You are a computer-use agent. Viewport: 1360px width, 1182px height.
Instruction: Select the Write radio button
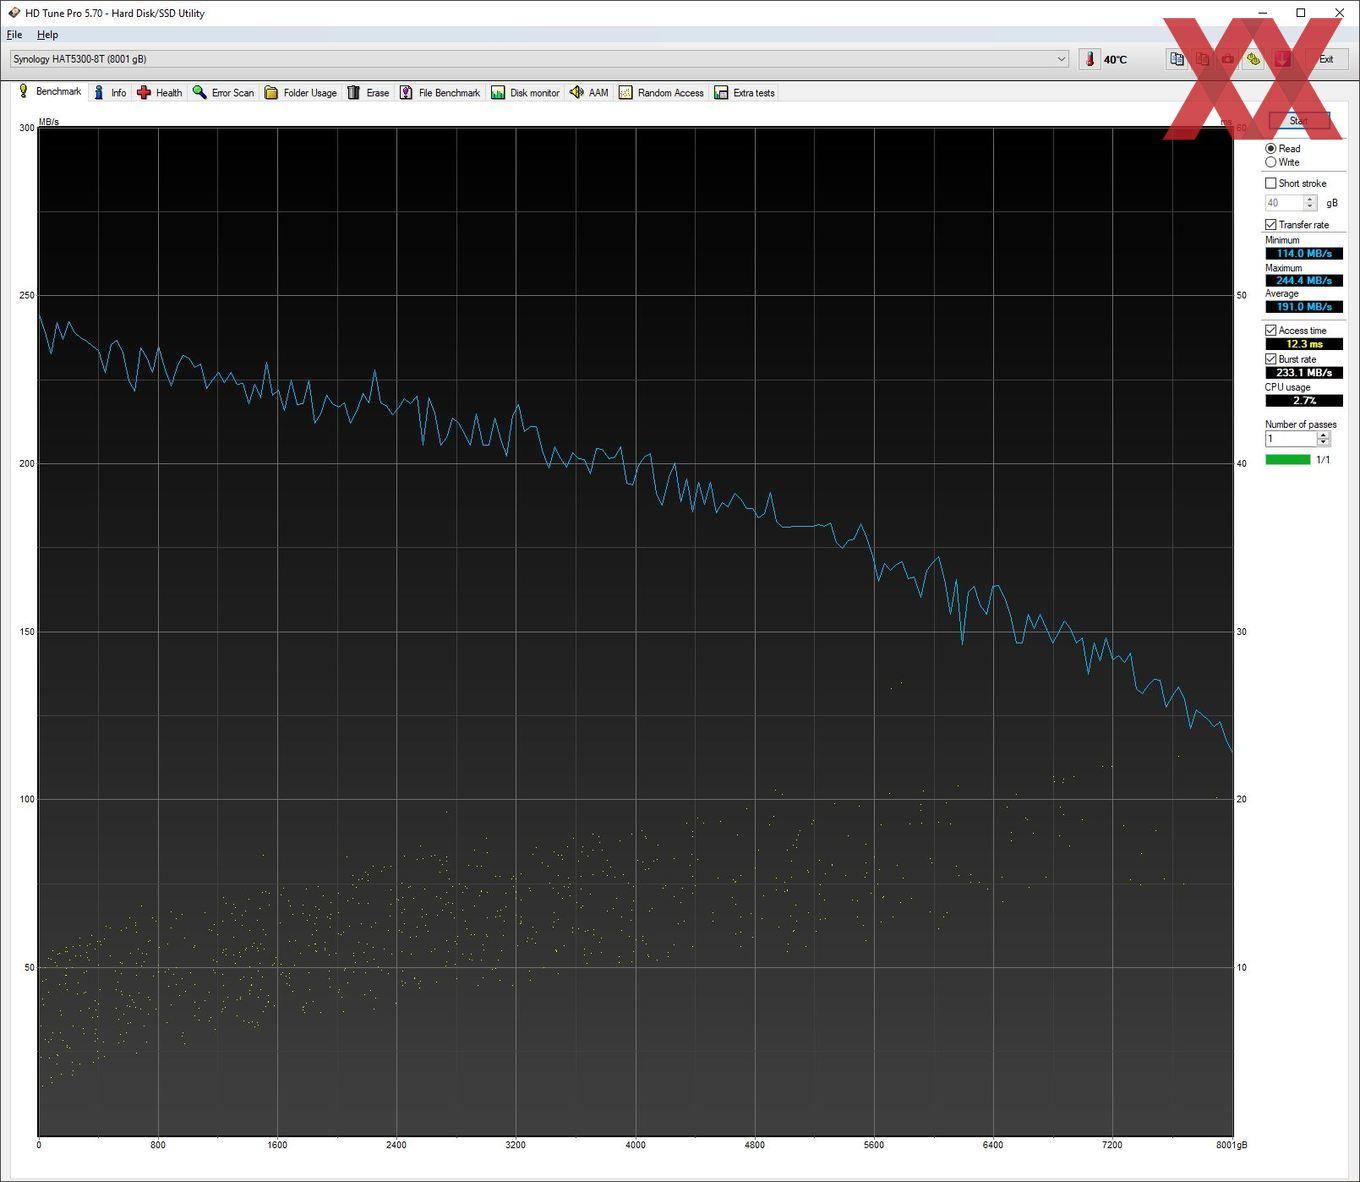[1271, 163]
